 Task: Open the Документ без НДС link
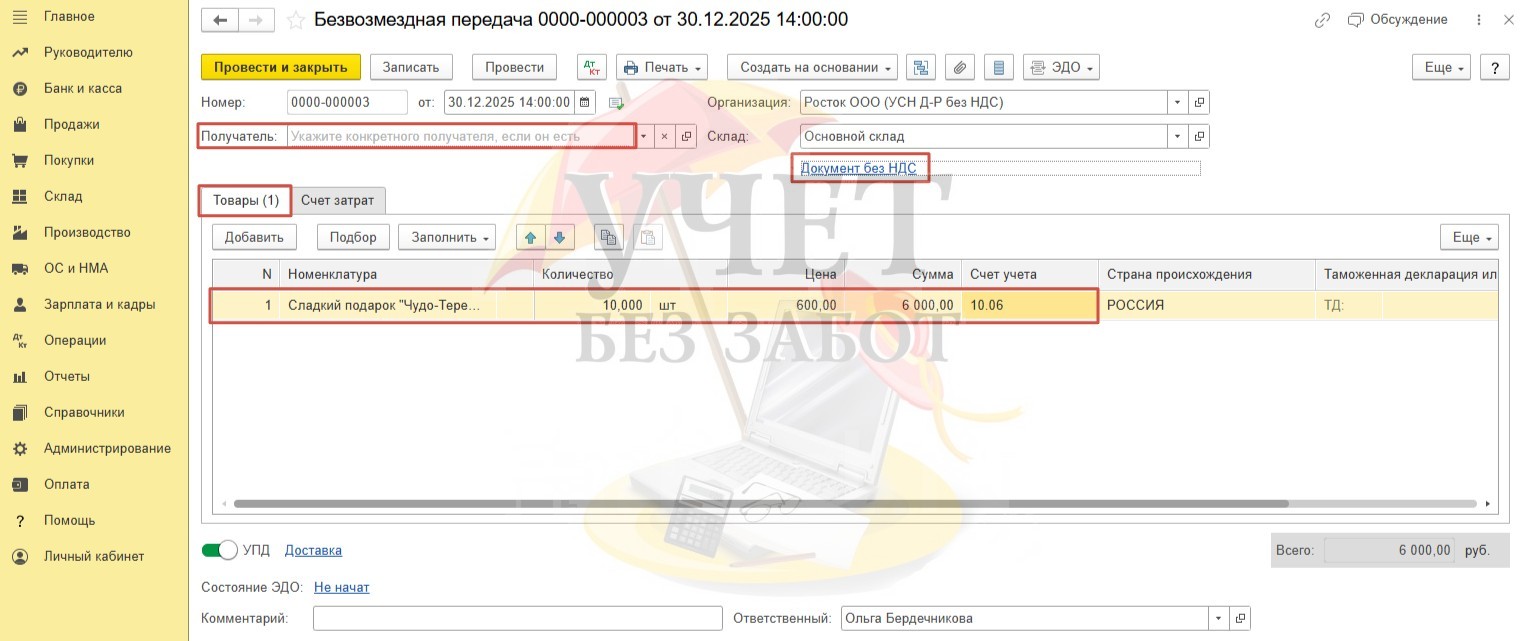coord(858,168)
